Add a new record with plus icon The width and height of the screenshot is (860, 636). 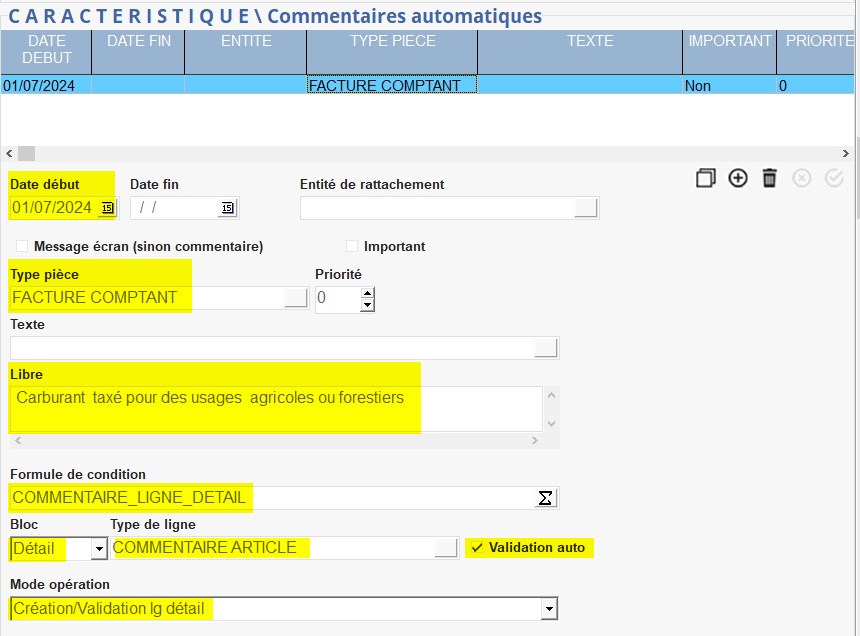coord(738,178)
